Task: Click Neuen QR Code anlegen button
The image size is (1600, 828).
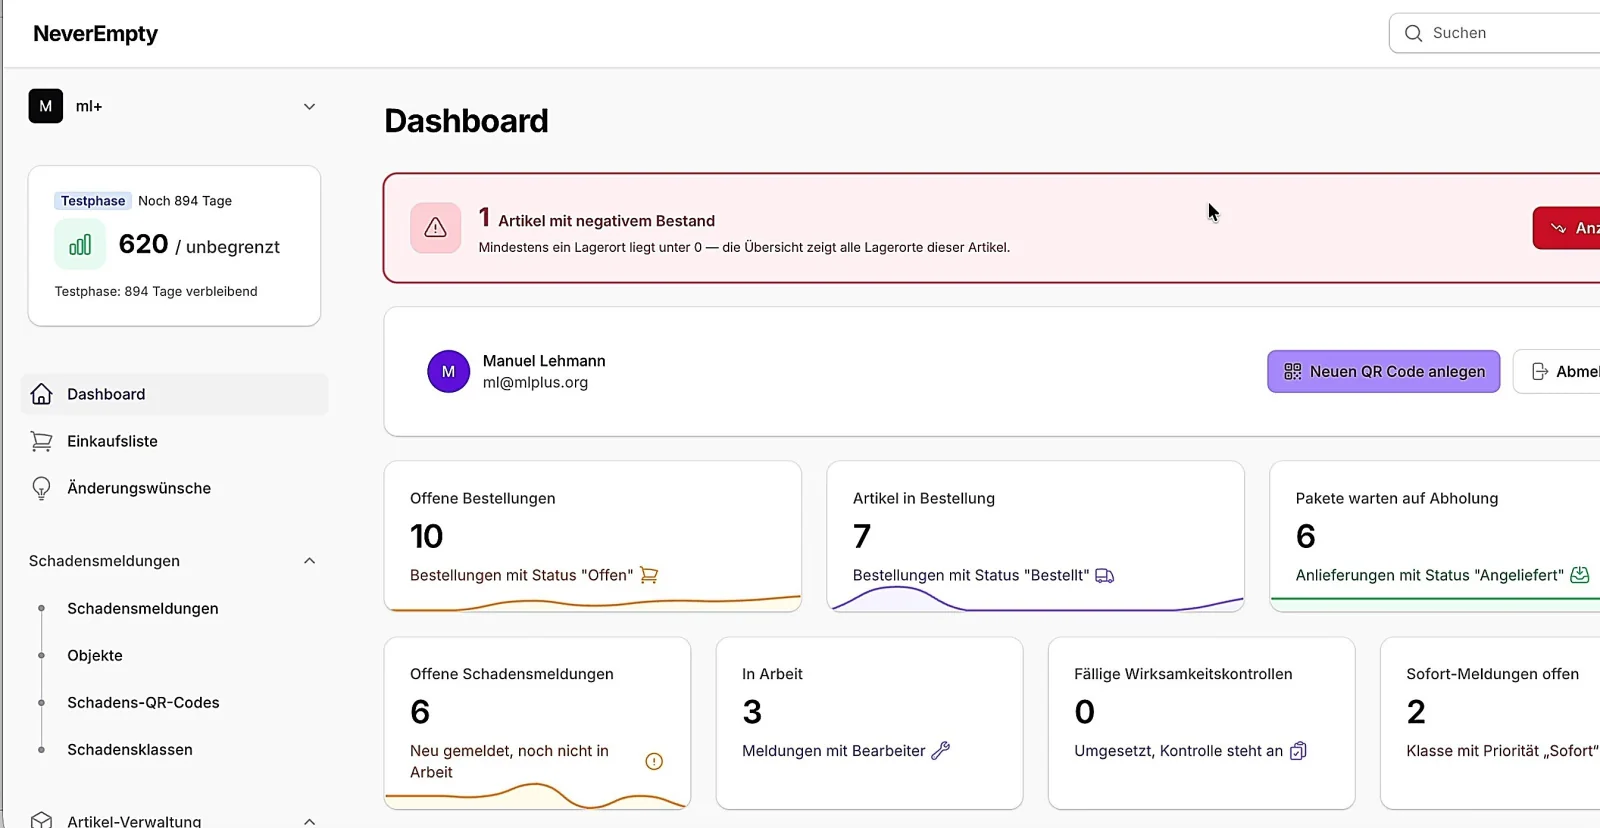Action: [x=1384, y=372]
